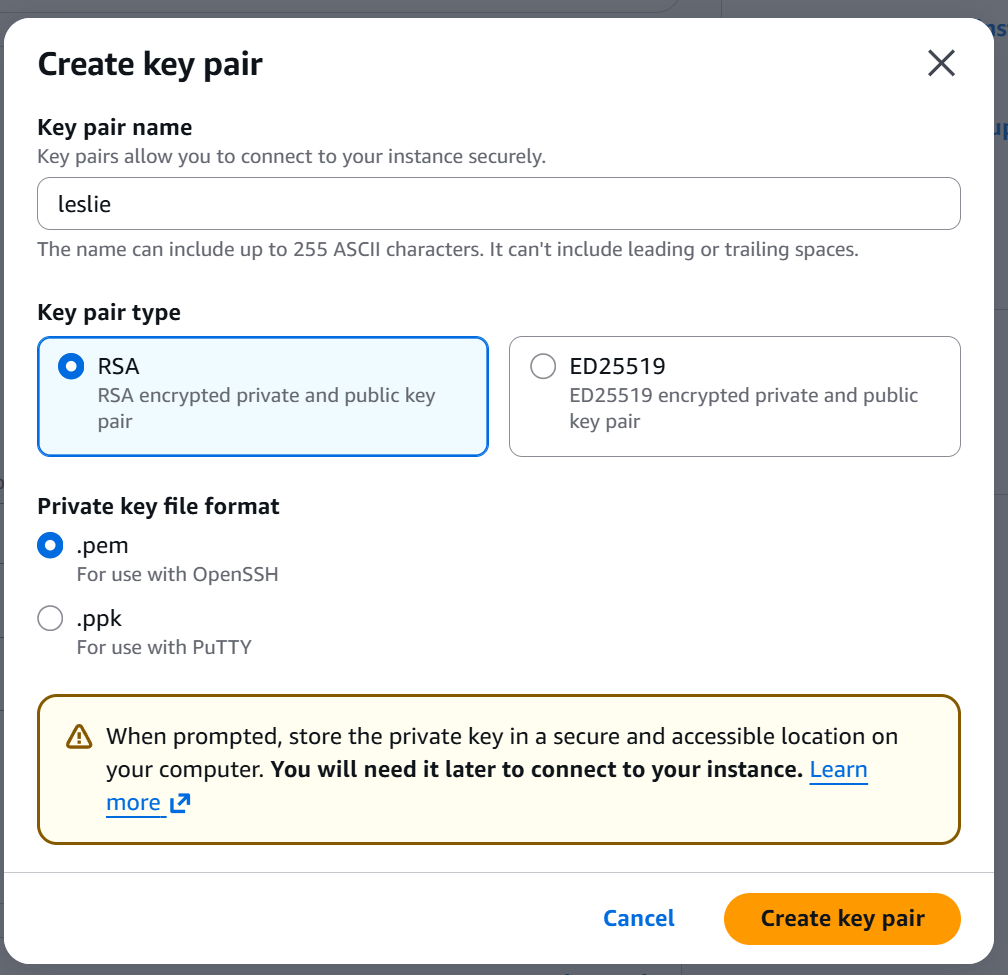Image resolution: width=1008 pixels, height=975 pixels.
Task: Open the Learn more link
Action: pos(838,770)
